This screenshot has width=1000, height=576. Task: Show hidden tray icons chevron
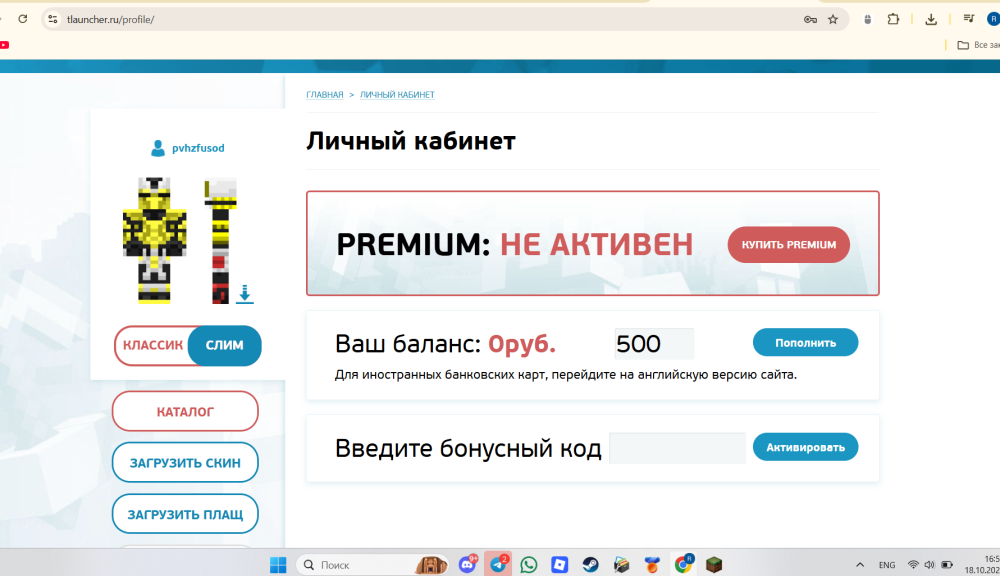point(860,565)
